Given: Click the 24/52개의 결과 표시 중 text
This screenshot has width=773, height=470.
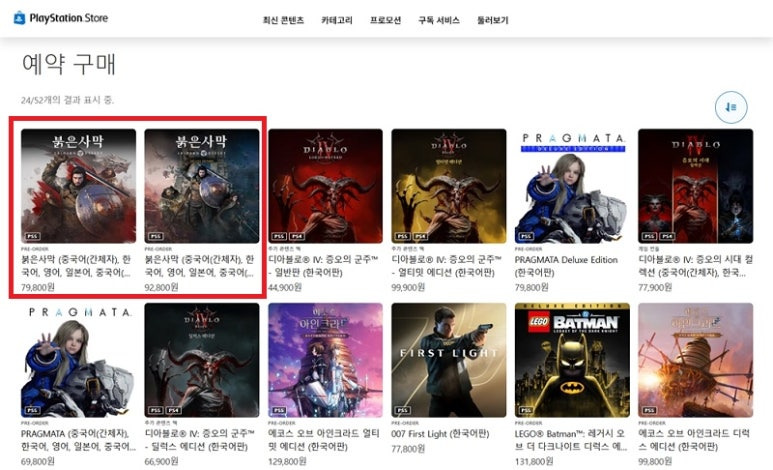Looking at the screenshot, I should (68, 100).
